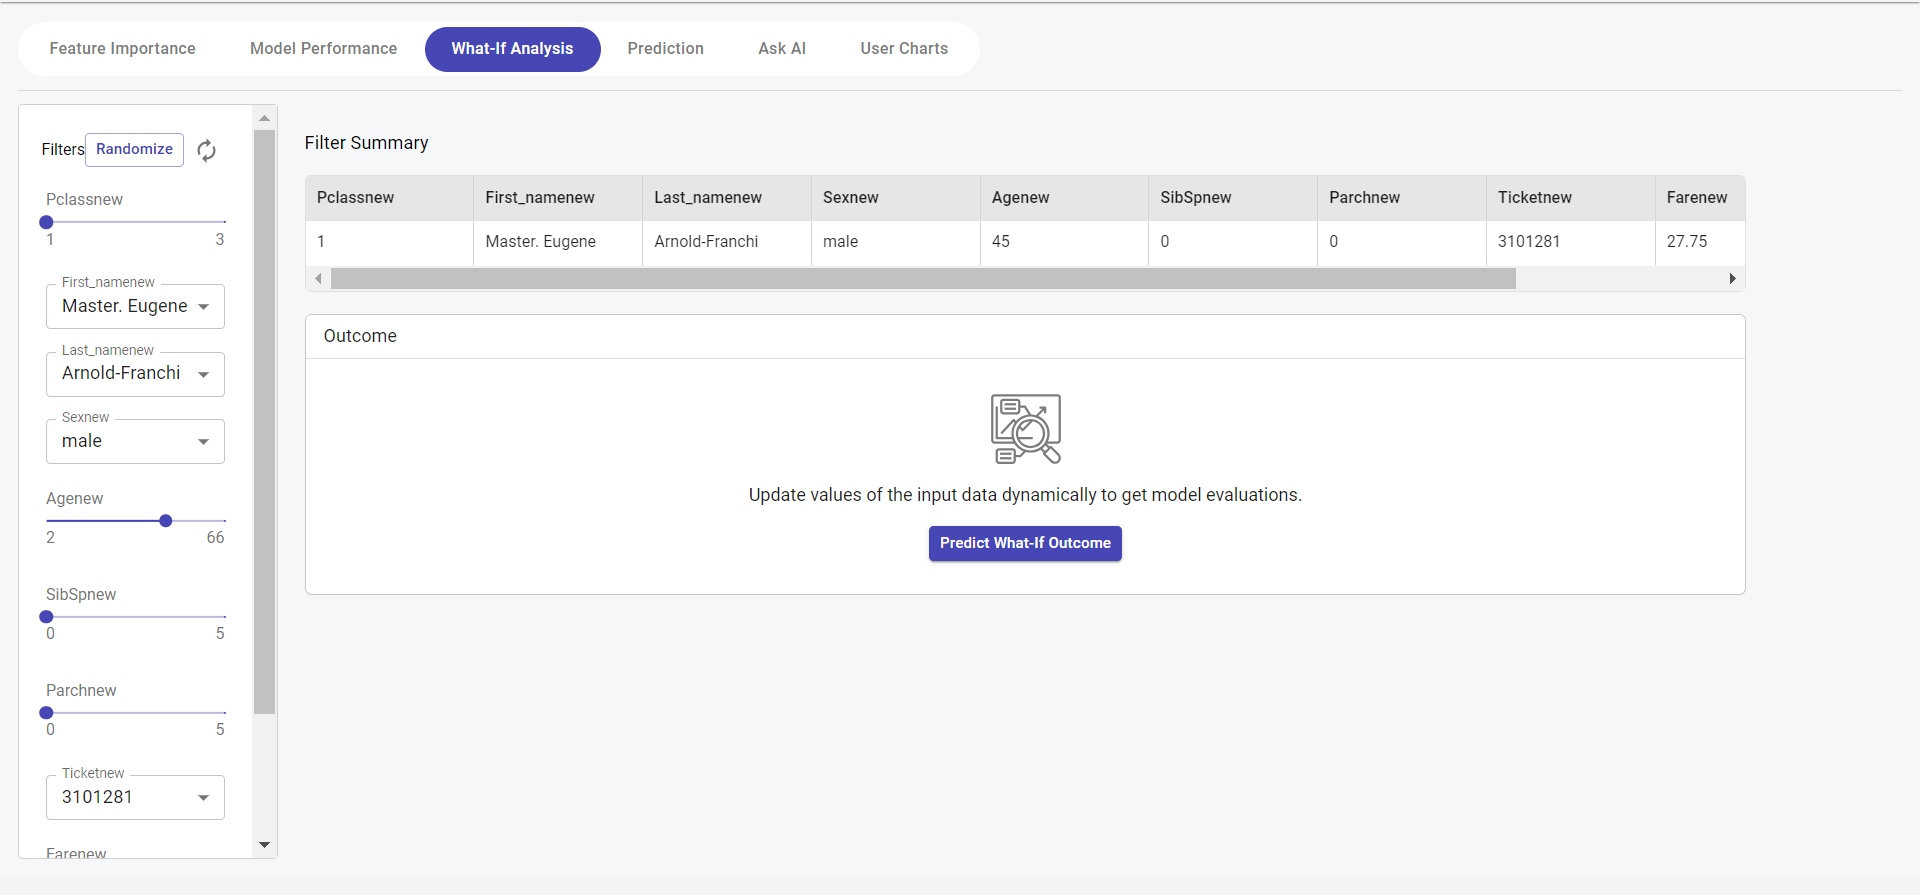Click the Filter Summary horizontal scrollbar
This screenshot has height=895, width=1920.
[922, 279]
